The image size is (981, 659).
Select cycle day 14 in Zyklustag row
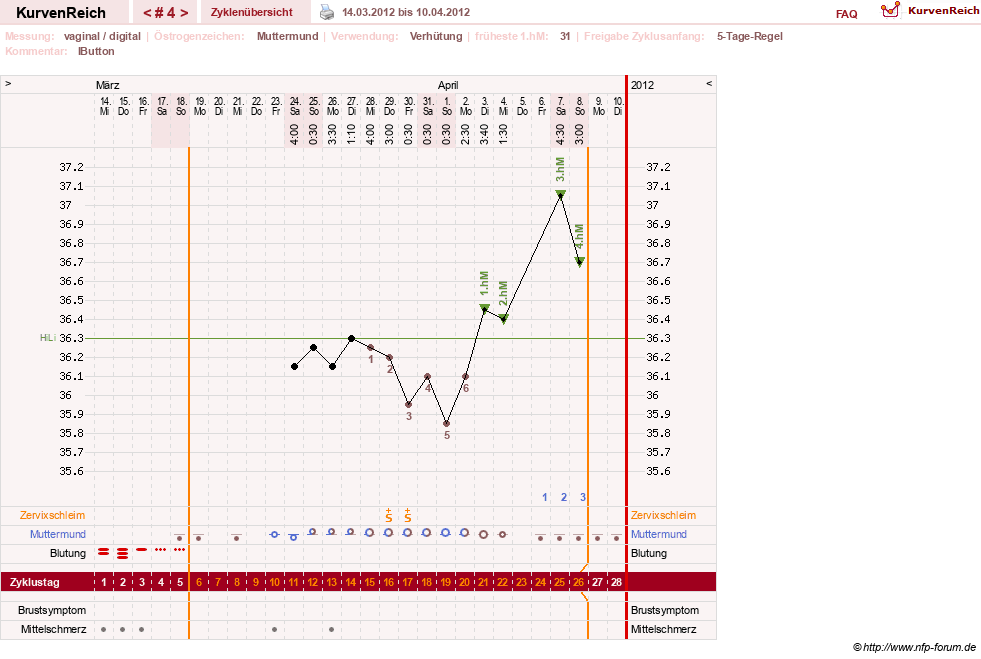pyautogui.click(x=350, y=582)
